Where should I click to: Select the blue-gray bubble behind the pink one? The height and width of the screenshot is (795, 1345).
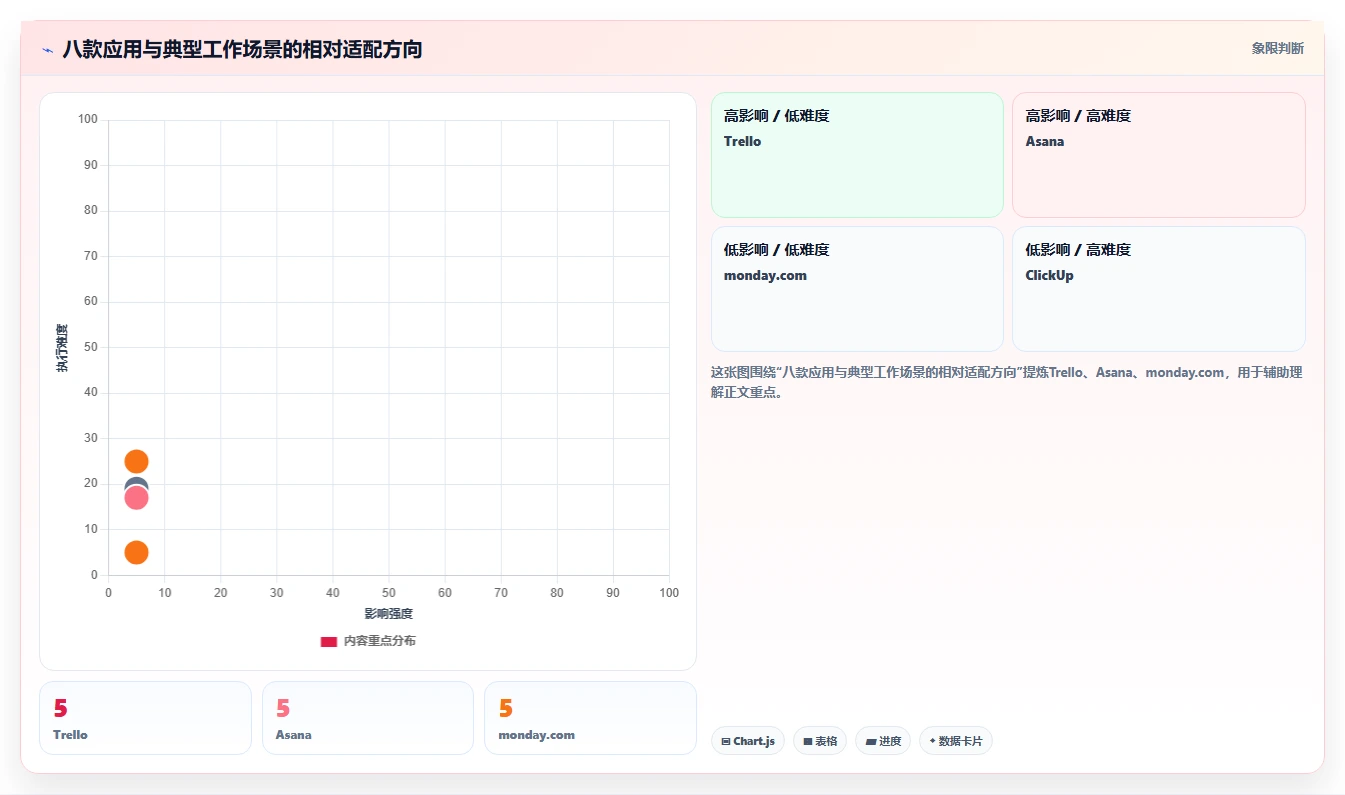click(x=137, y=483)
